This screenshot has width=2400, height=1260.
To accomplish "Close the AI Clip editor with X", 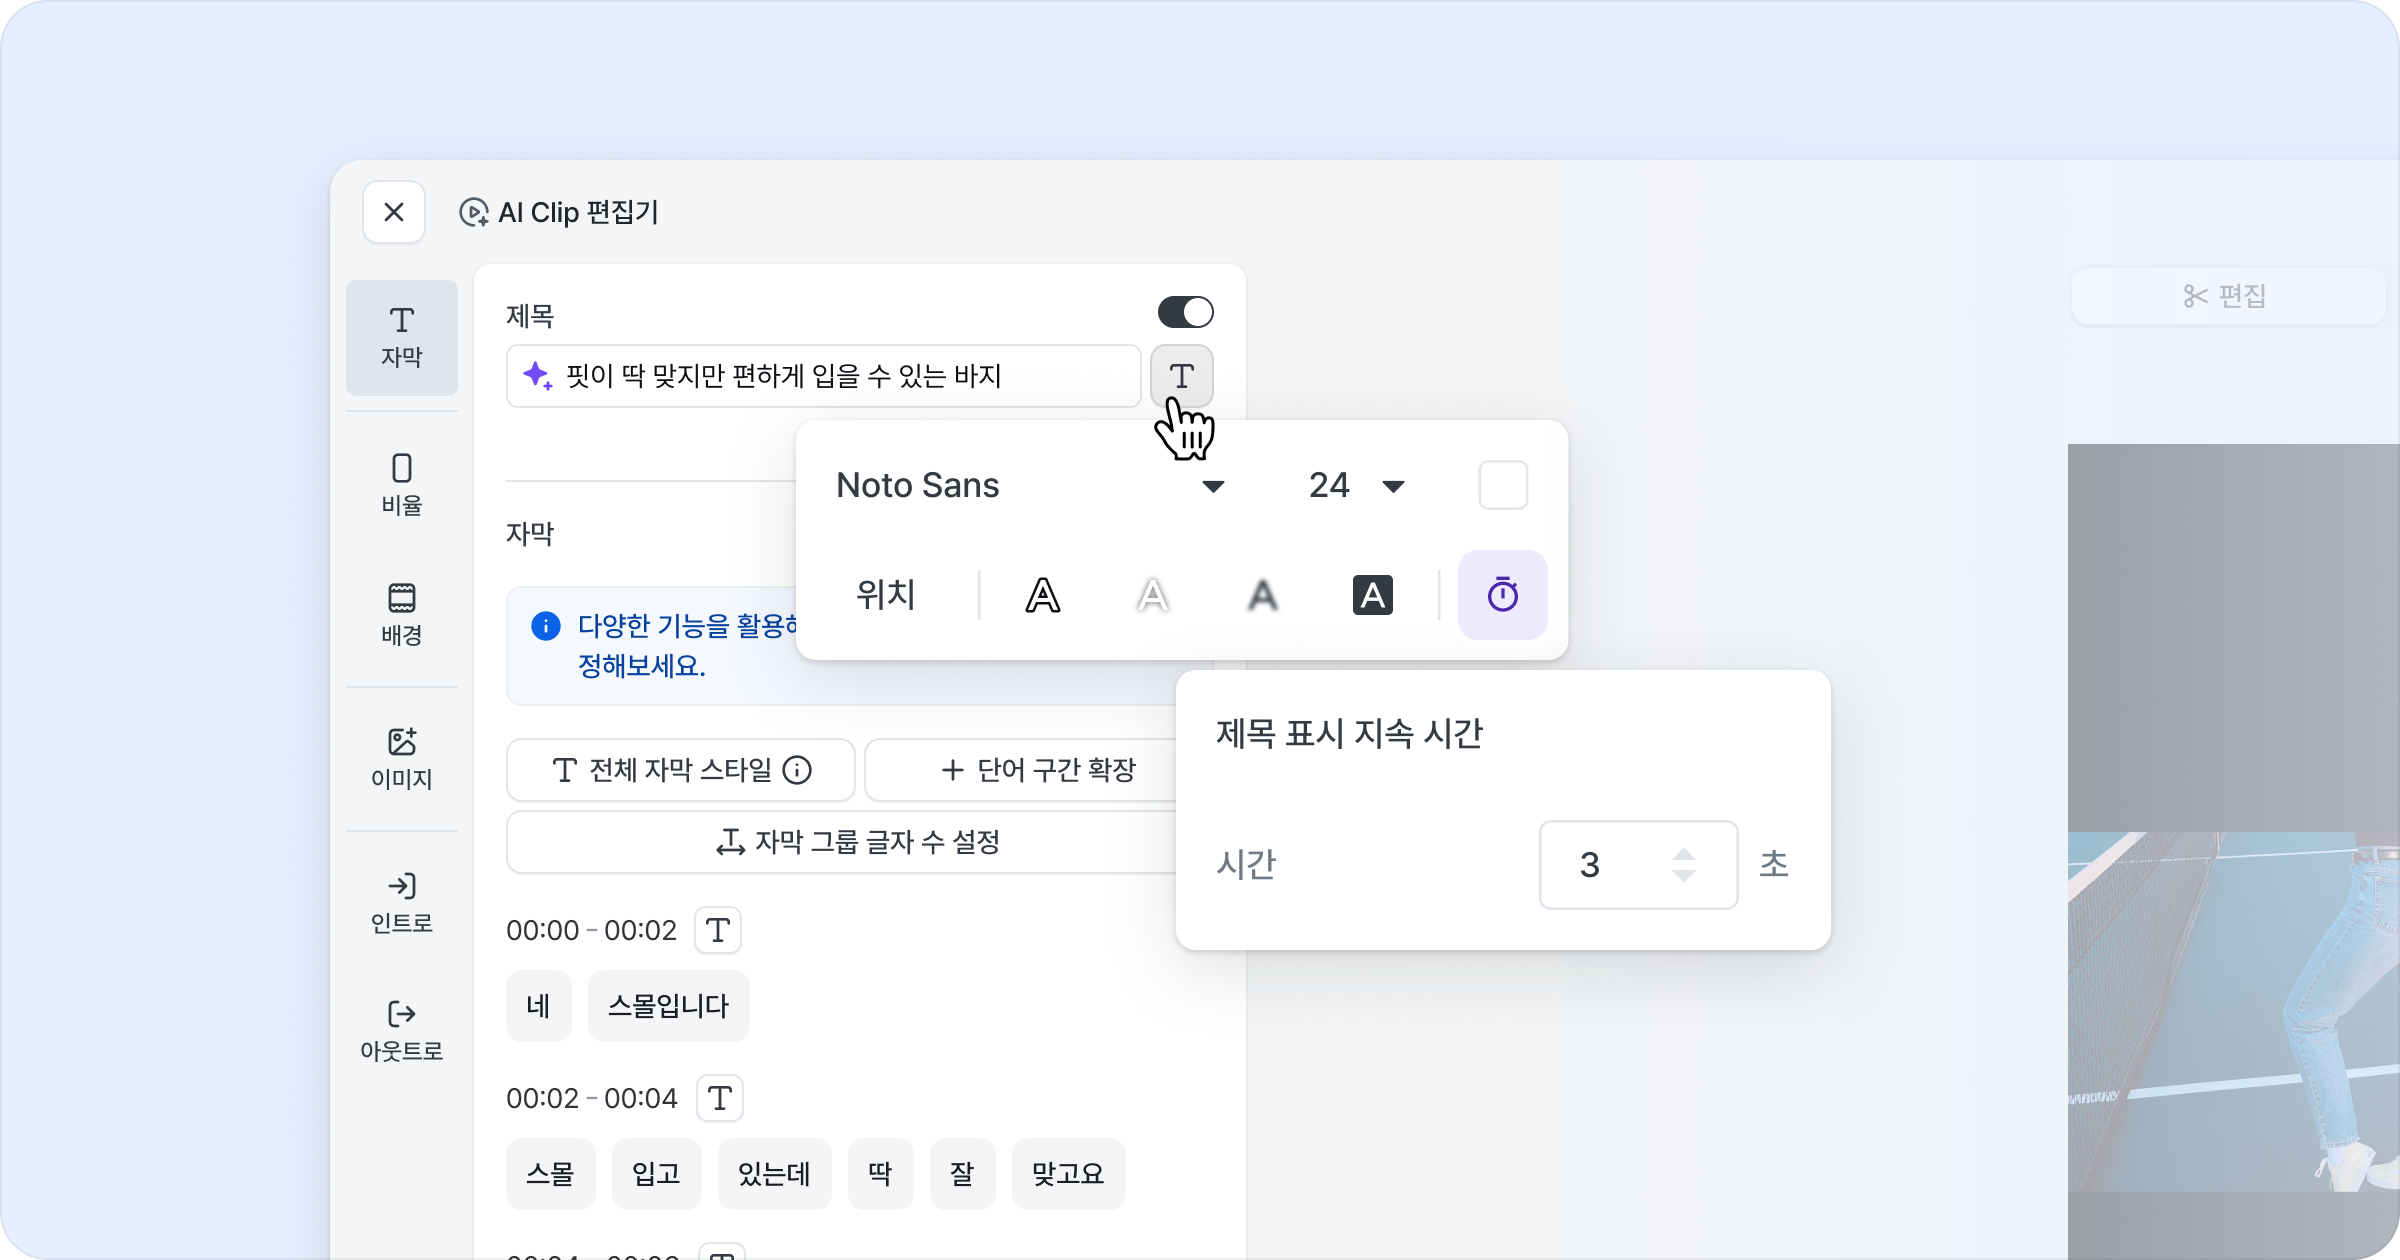I will click(x=394, y=212).
